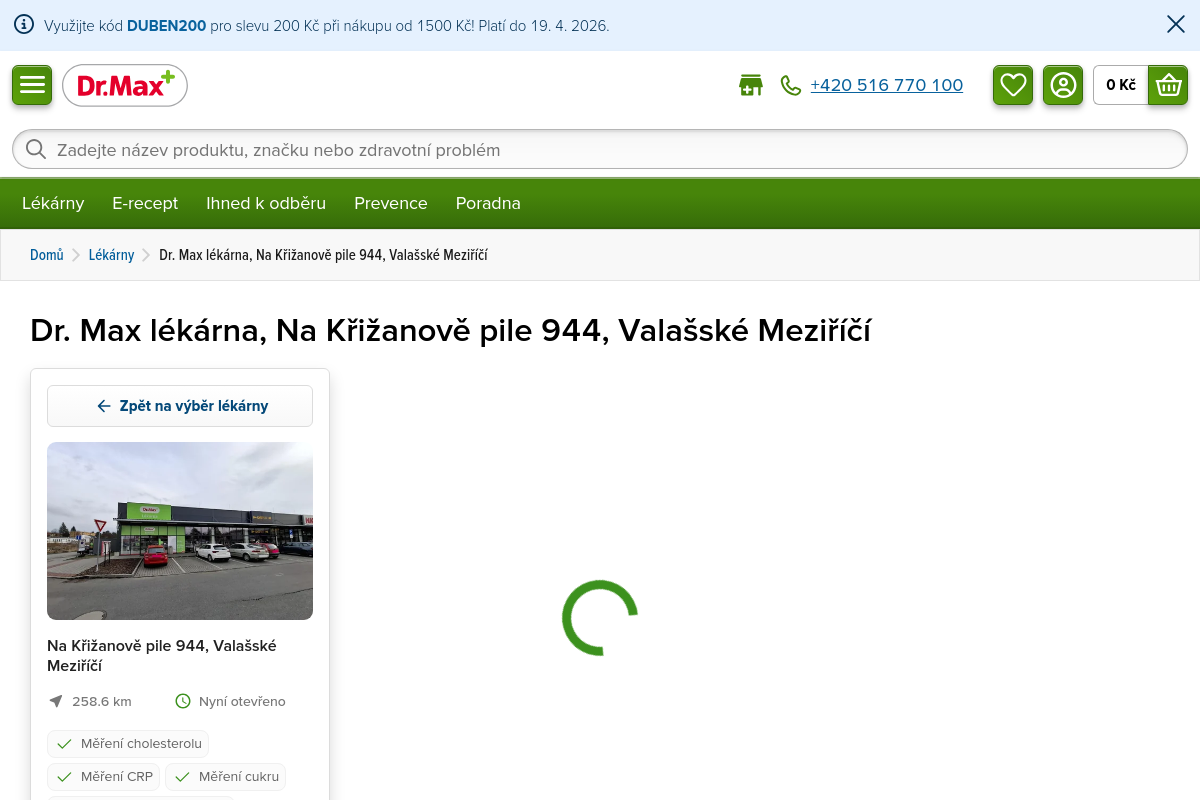1200x800 pixels.
Task: Open the E-recept menu item
Action: click(x=145, y=204)
